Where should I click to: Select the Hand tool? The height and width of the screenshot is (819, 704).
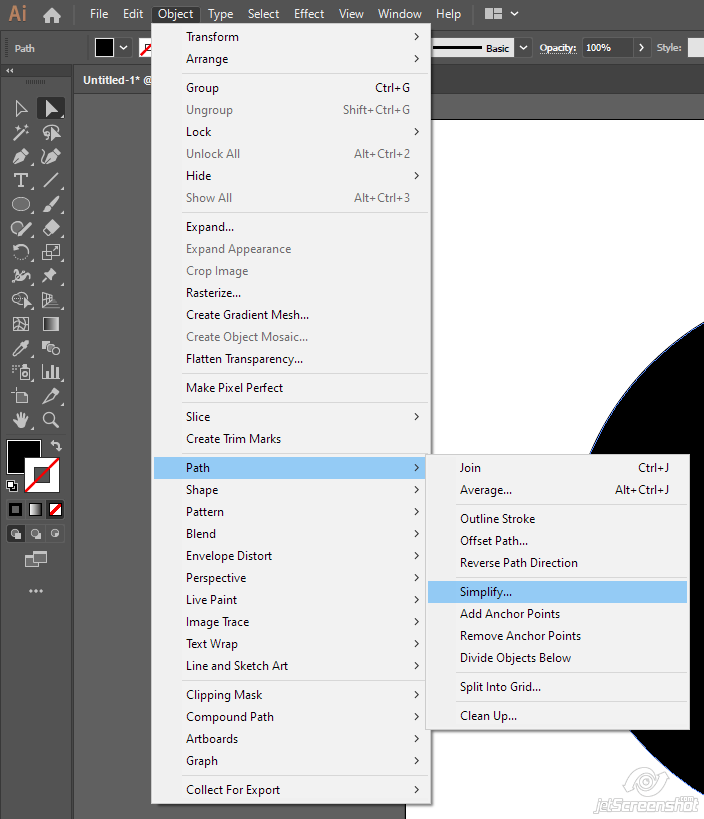21,420
